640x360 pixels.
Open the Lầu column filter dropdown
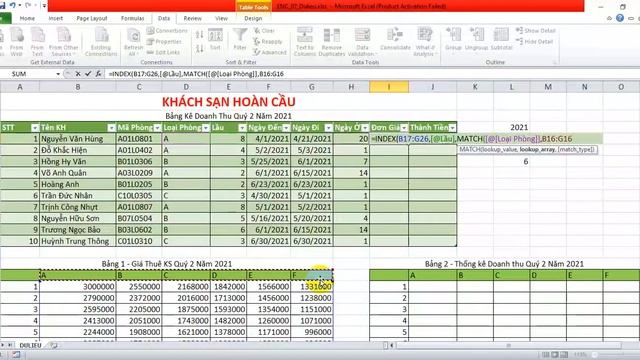point(242,128)
